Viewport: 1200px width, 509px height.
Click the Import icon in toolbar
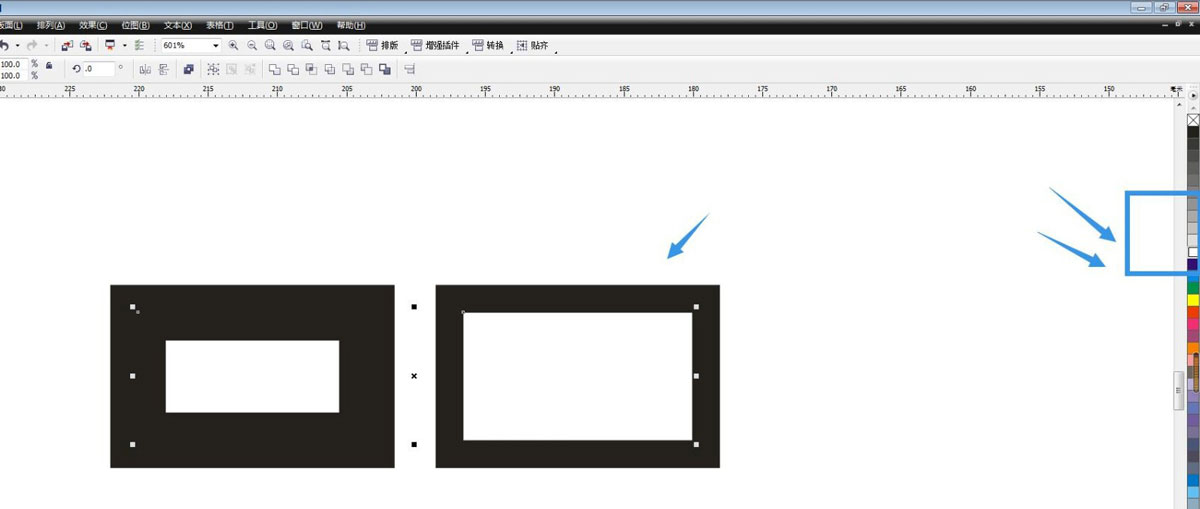click(67, 46)
